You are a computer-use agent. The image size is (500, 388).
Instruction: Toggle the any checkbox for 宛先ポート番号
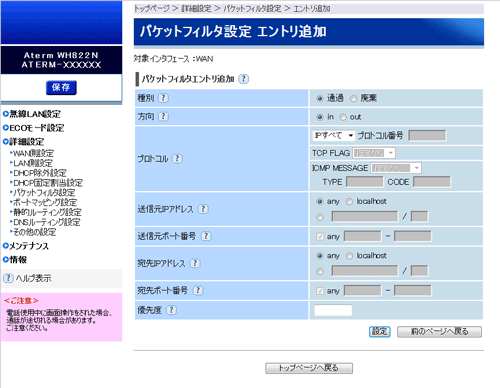[x=320, y=291]
